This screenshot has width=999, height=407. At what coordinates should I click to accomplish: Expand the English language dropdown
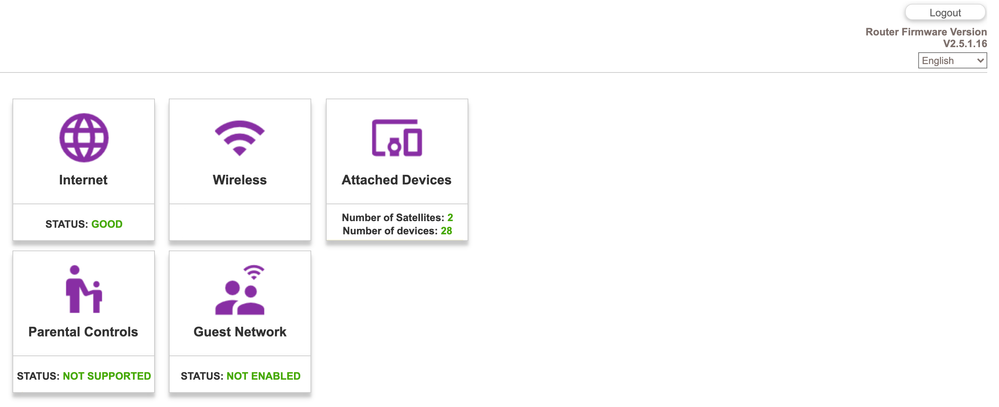(x=952, y=61)
